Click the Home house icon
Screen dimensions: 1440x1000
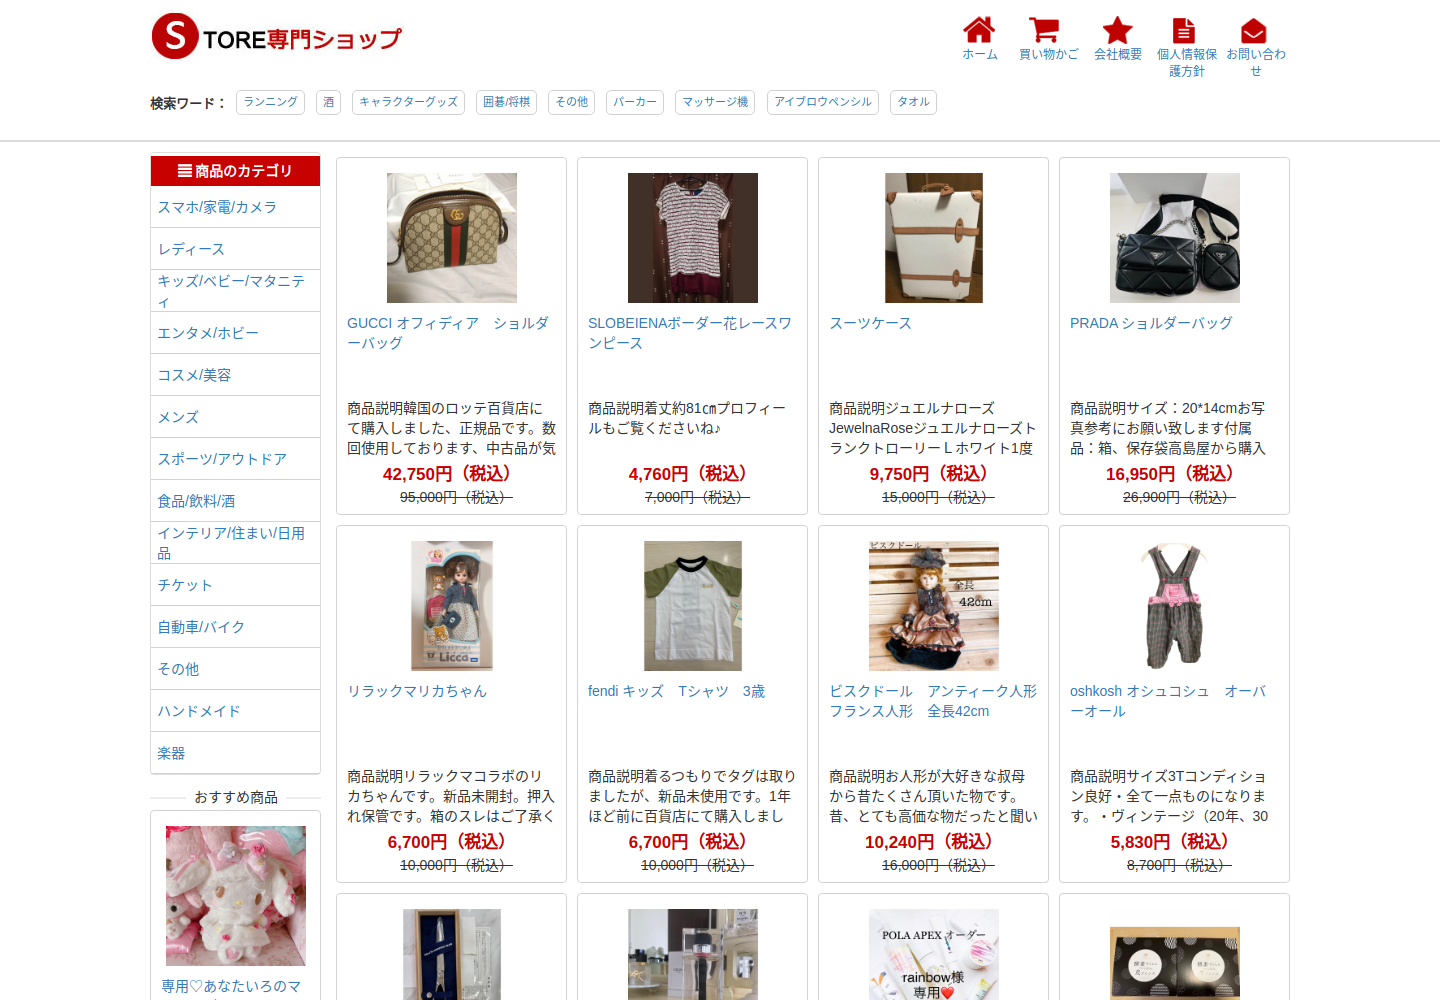[979, 30]
